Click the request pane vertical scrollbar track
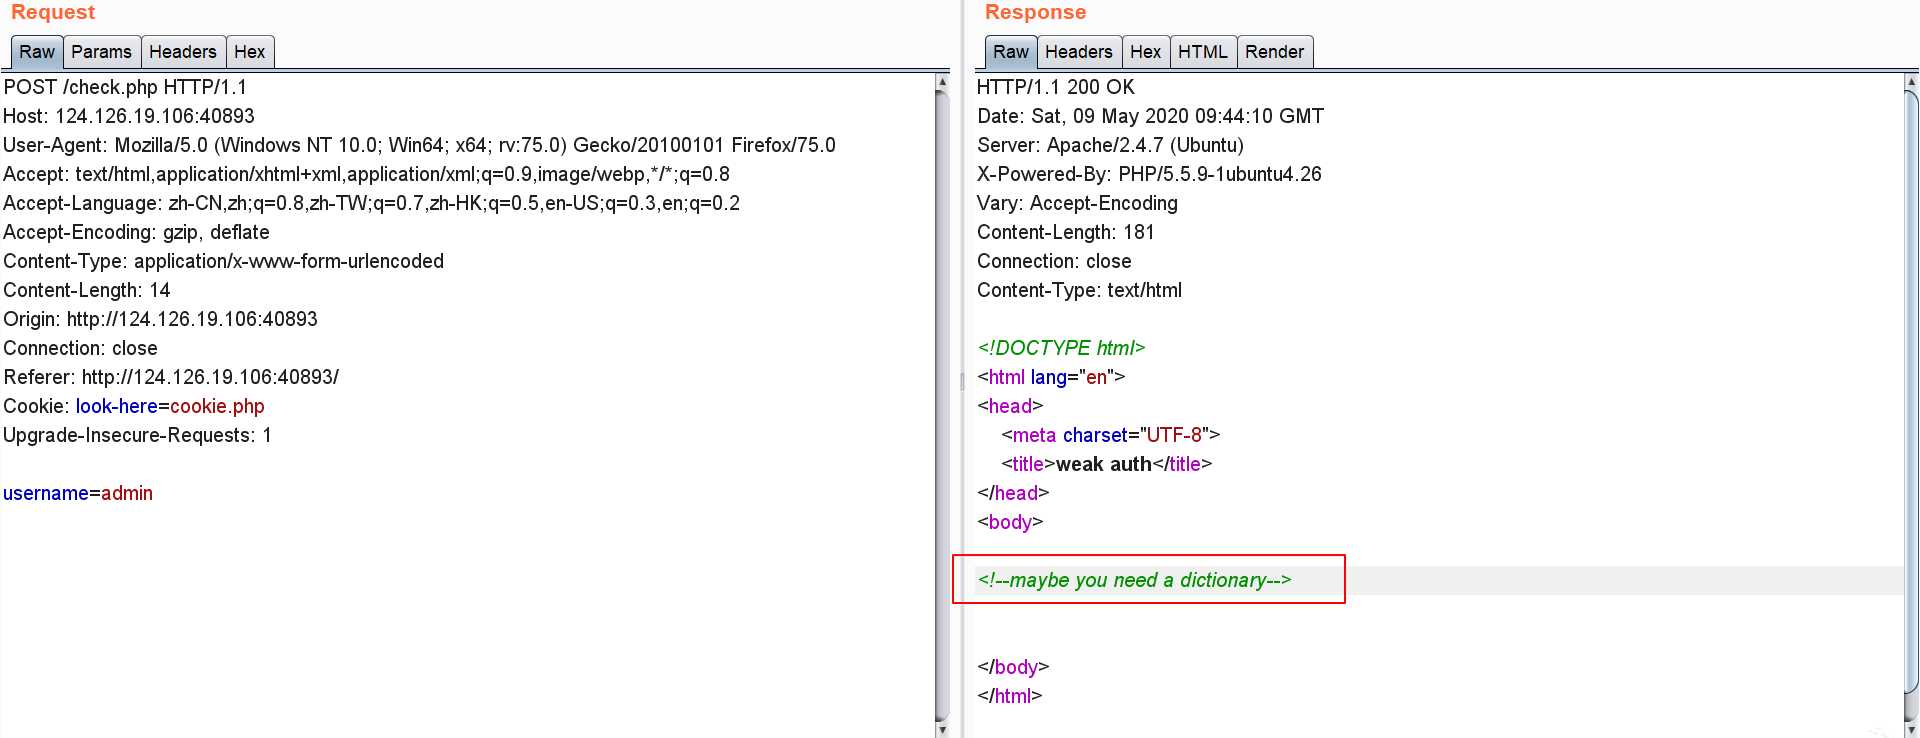Viewport: 1920px width, 738px height. click(x=942, y=405)
